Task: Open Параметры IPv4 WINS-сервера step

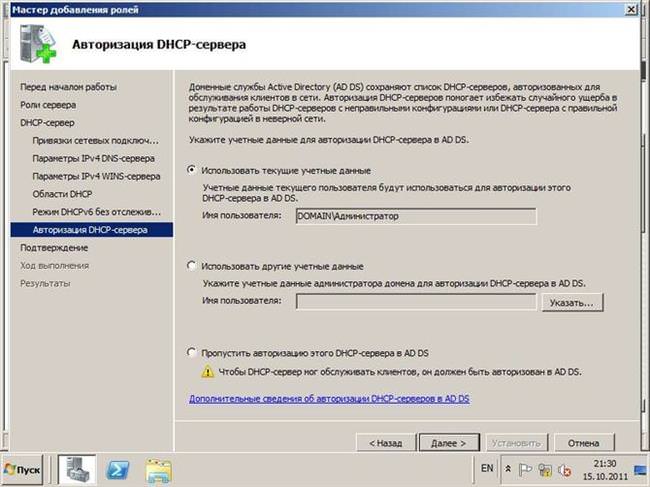Action: (96, 176)
